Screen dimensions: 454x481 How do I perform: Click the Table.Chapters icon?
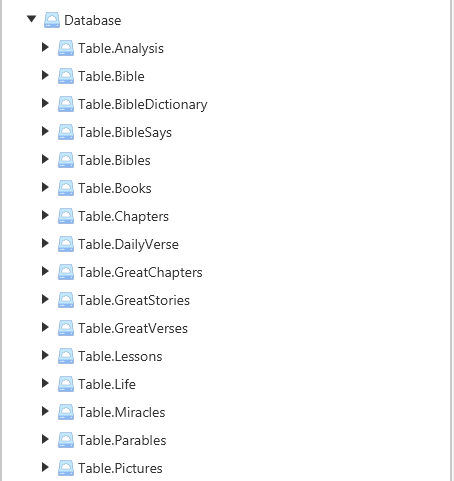(66, 216)
